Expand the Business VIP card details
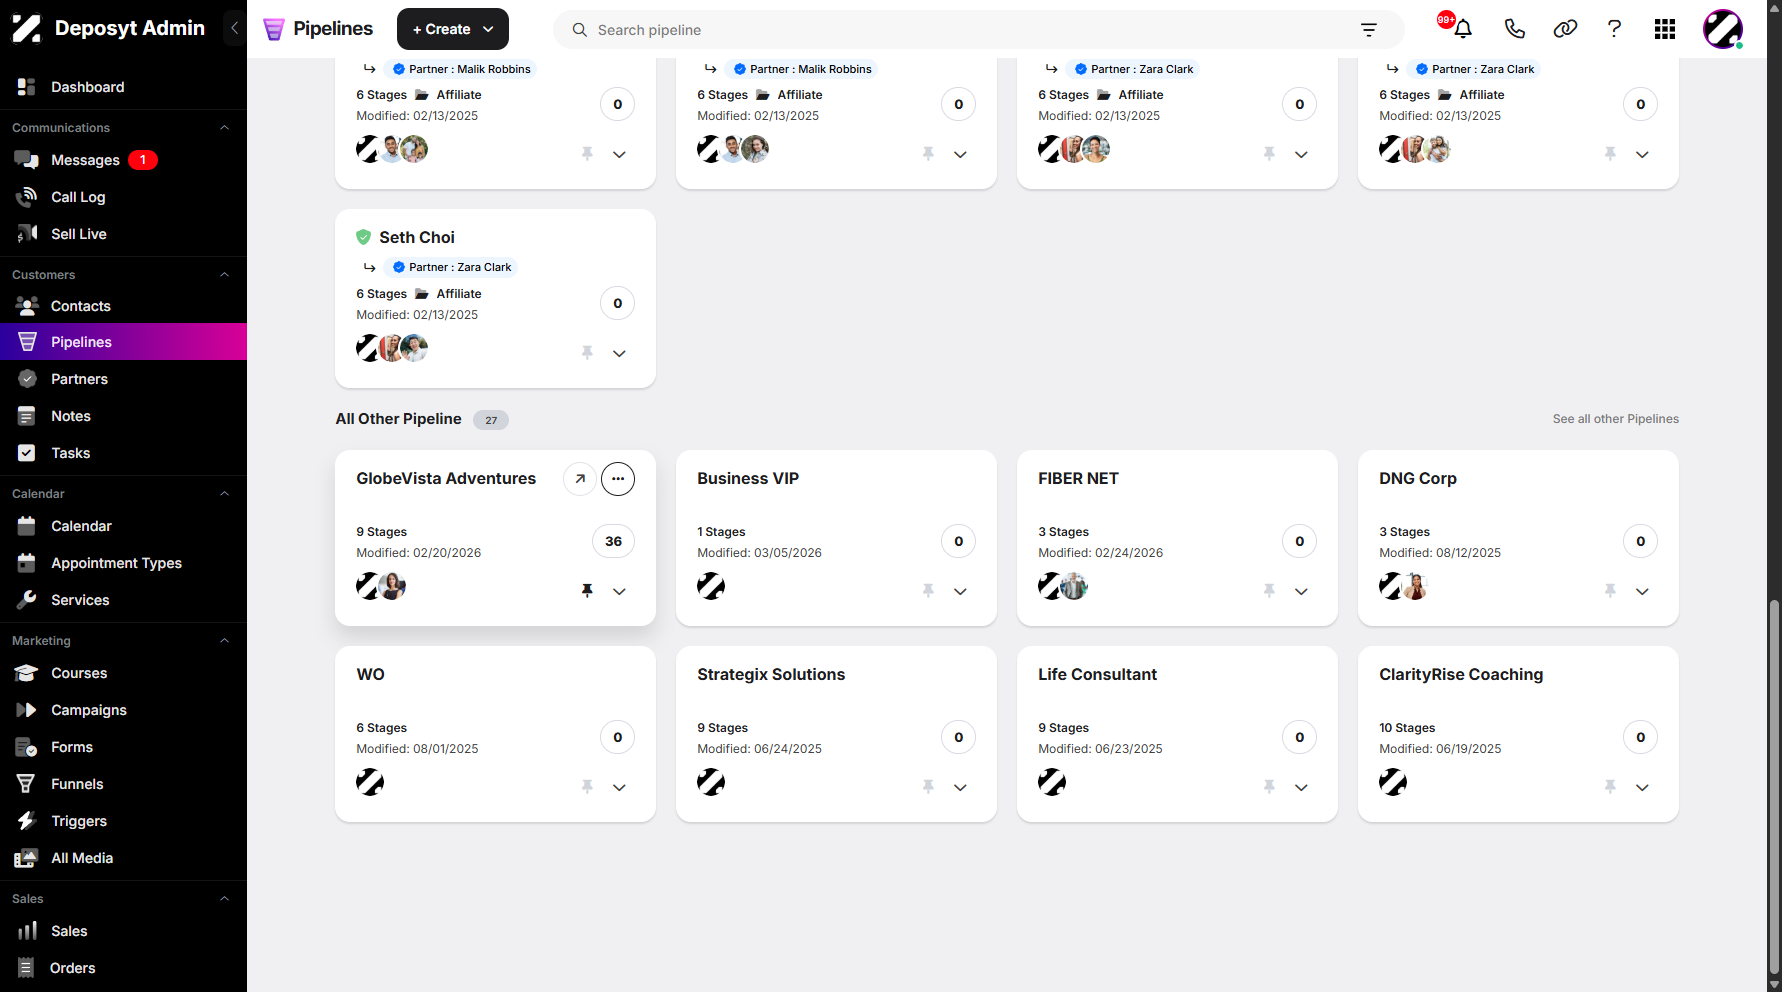The image size is (1782, 992). point(960,591)
